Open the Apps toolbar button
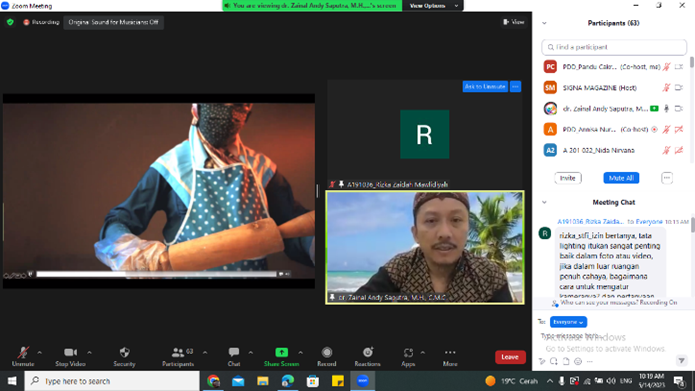 (408, 356)
